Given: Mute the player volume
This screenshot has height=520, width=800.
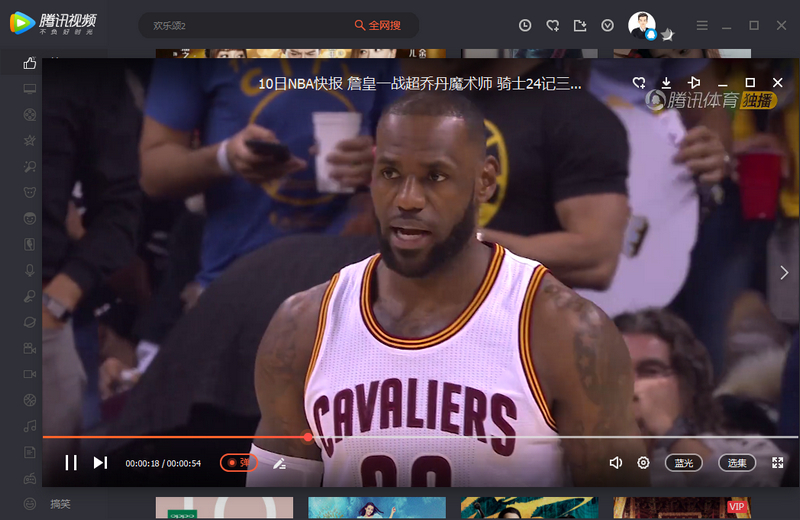Looking at the screenshot, I should click(616, 463).
